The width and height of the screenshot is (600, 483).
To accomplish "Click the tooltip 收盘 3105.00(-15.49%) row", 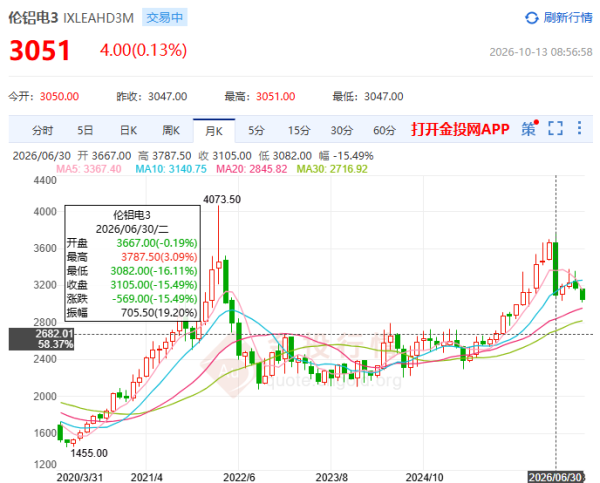I will [x=132, y=285].
